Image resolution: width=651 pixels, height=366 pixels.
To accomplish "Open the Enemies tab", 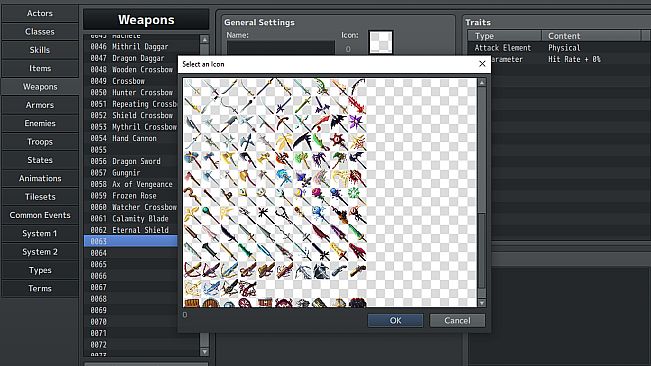I will pos(40,123).
